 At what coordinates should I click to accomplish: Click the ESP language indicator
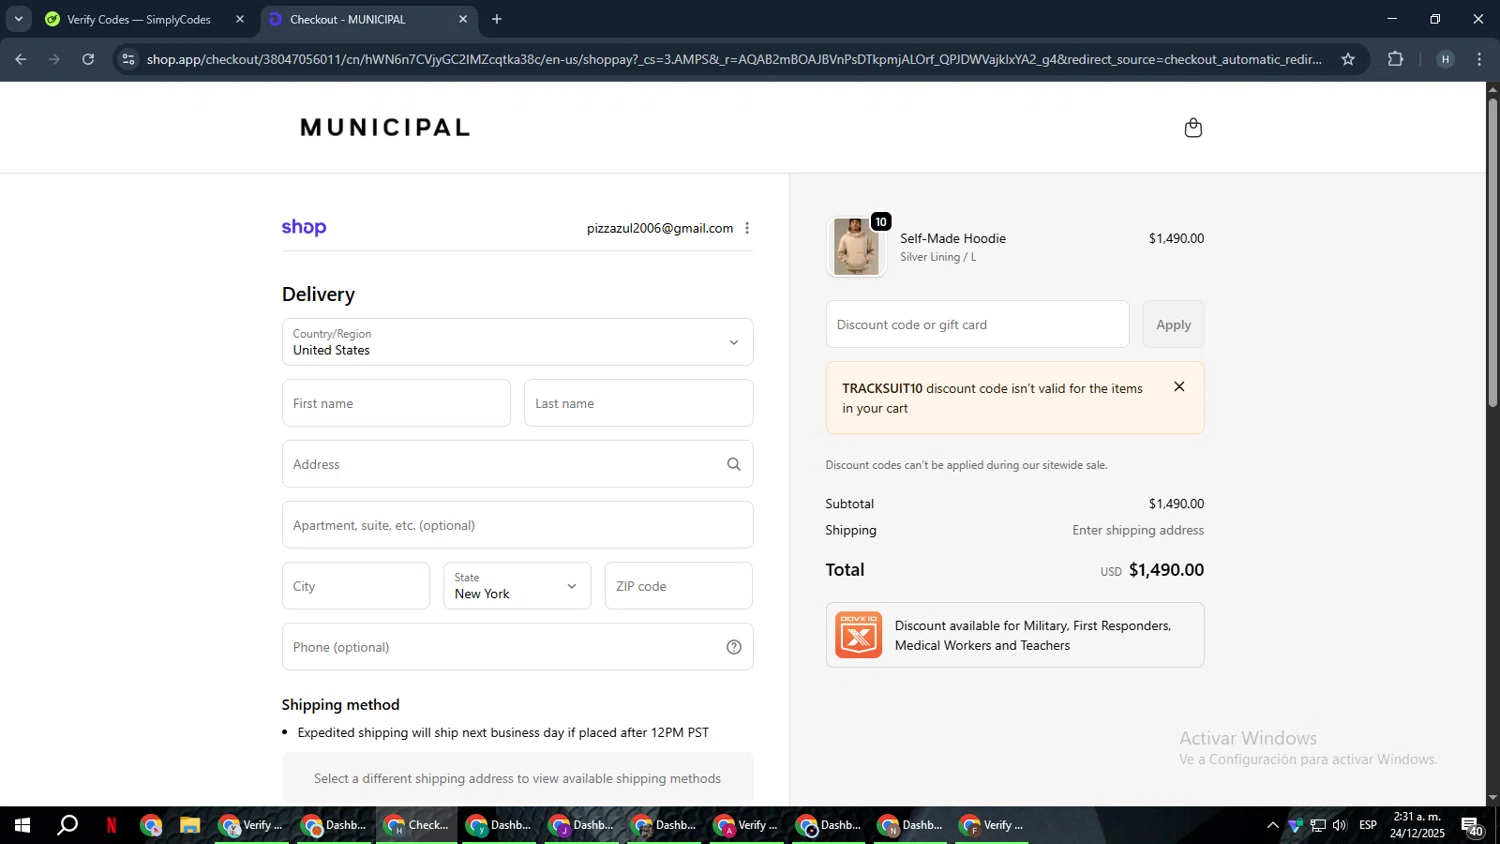(1368, 825)
